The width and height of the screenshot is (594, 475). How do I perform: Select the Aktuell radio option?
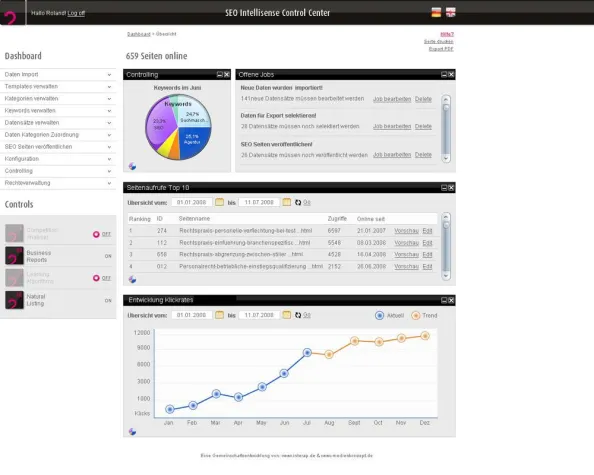pos(380,316)
